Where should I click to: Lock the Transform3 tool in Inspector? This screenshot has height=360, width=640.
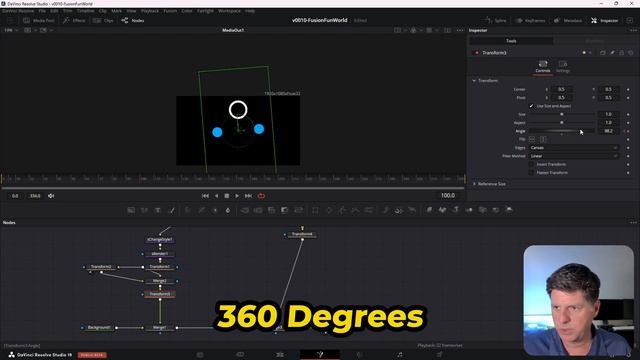click(622, 53)
